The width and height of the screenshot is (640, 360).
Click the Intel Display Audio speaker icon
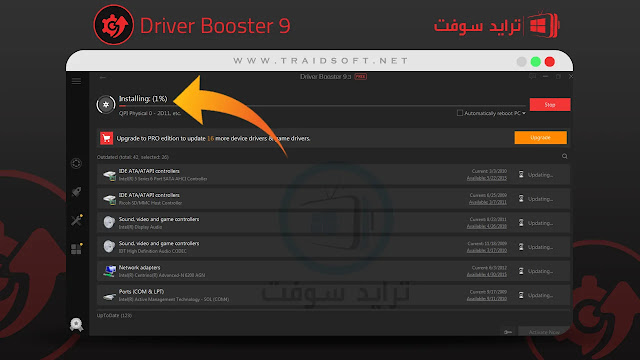click(x=109, y=223)
